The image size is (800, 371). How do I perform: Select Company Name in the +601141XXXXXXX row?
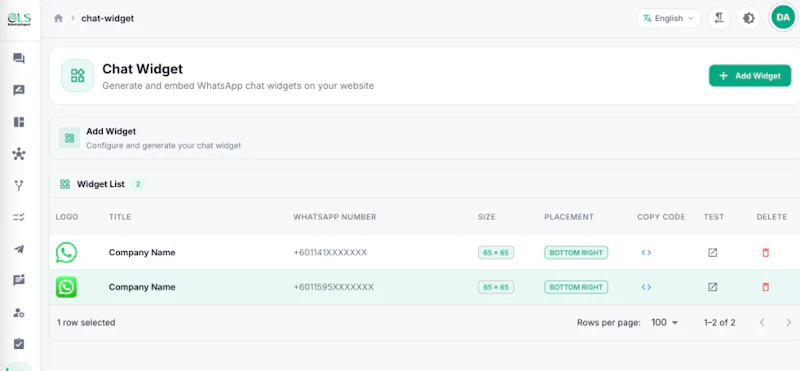click(x=142, y=253)
